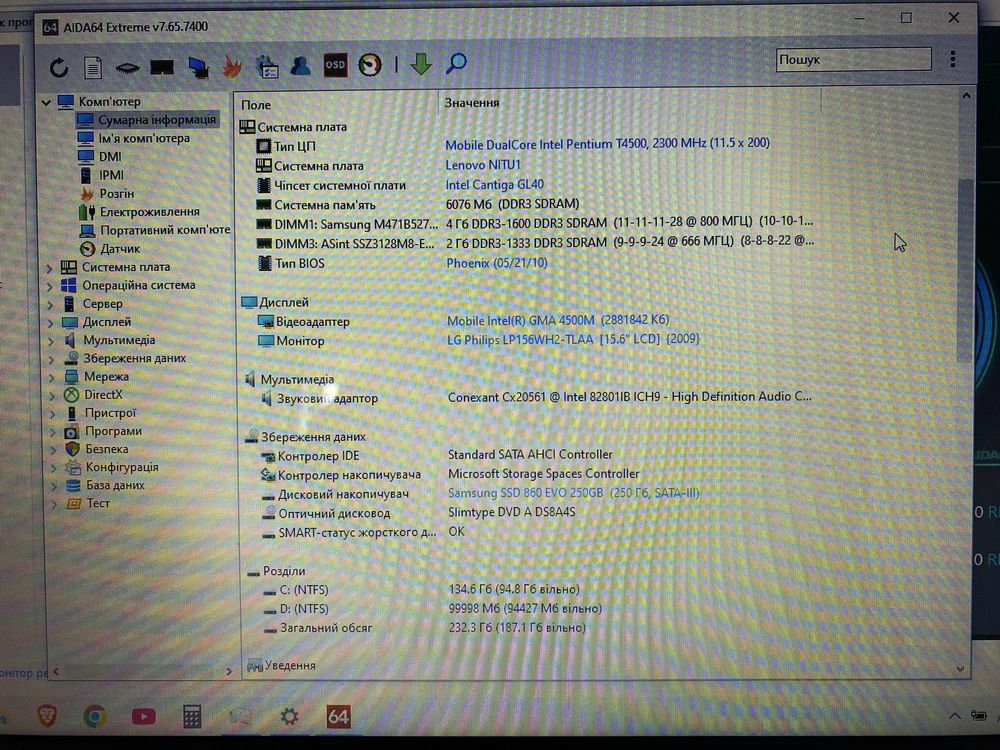Image resolution: width=1000 pixels, height=750 pixels.
Task: Open the Phoenix BIOS link
Action: (x=497, y=263)
